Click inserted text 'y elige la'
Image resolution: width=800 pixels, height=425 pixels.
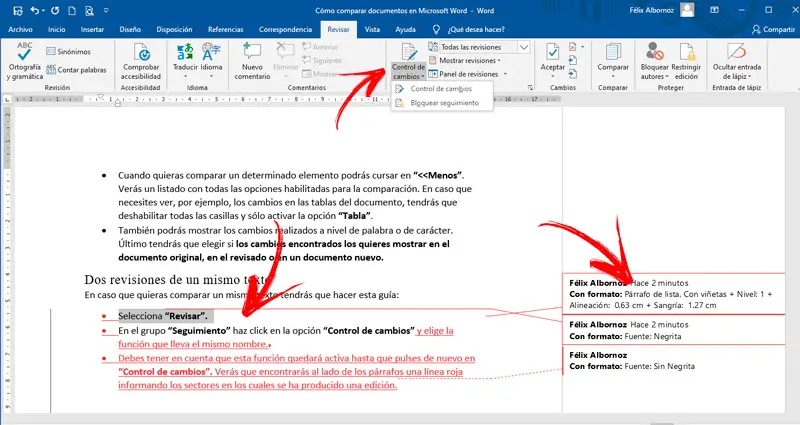435,331
